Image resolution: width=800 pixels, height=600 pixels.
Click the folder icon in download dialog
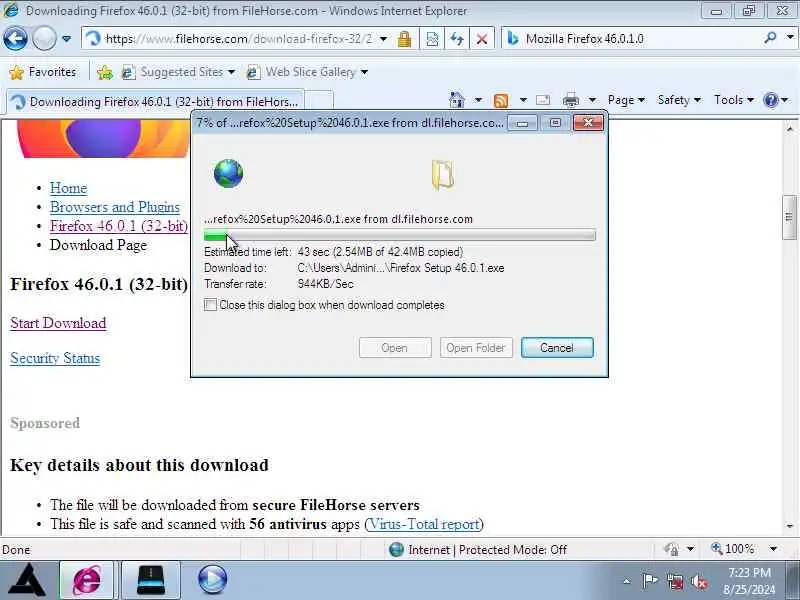[x=443, y=174]
